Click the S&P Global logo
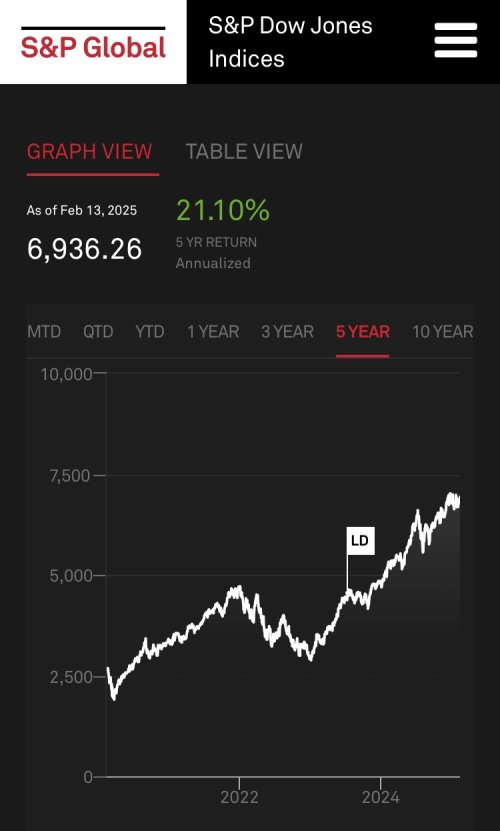Image resolution: width=500 pixels, height=831 pixels. (93, 42)
